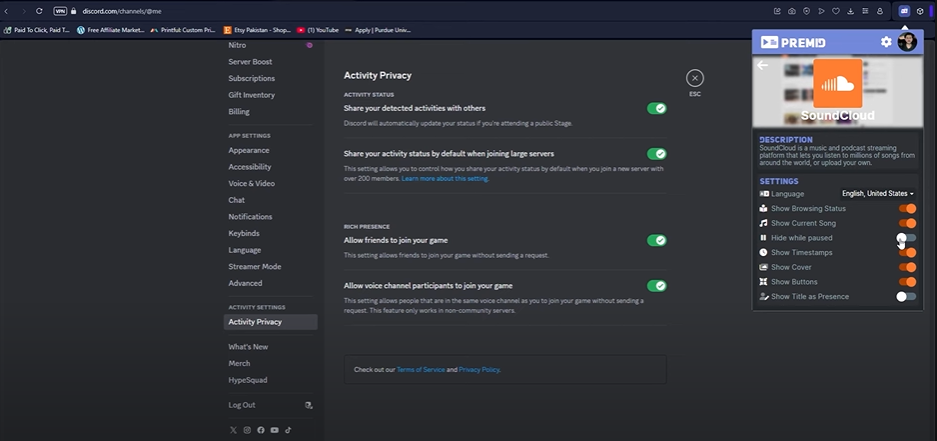Open Discord's Facebook social link

coord(260,430)
